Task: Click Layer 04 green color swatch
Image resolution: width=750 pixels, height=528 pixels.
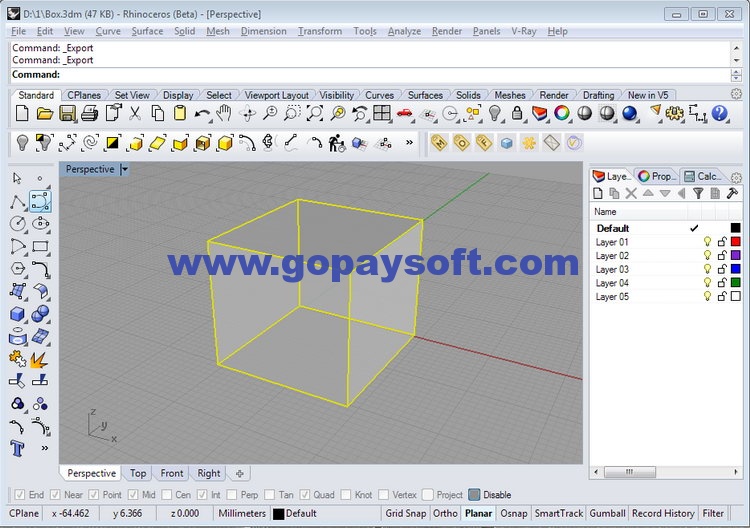Action: [x=736, y=283]
